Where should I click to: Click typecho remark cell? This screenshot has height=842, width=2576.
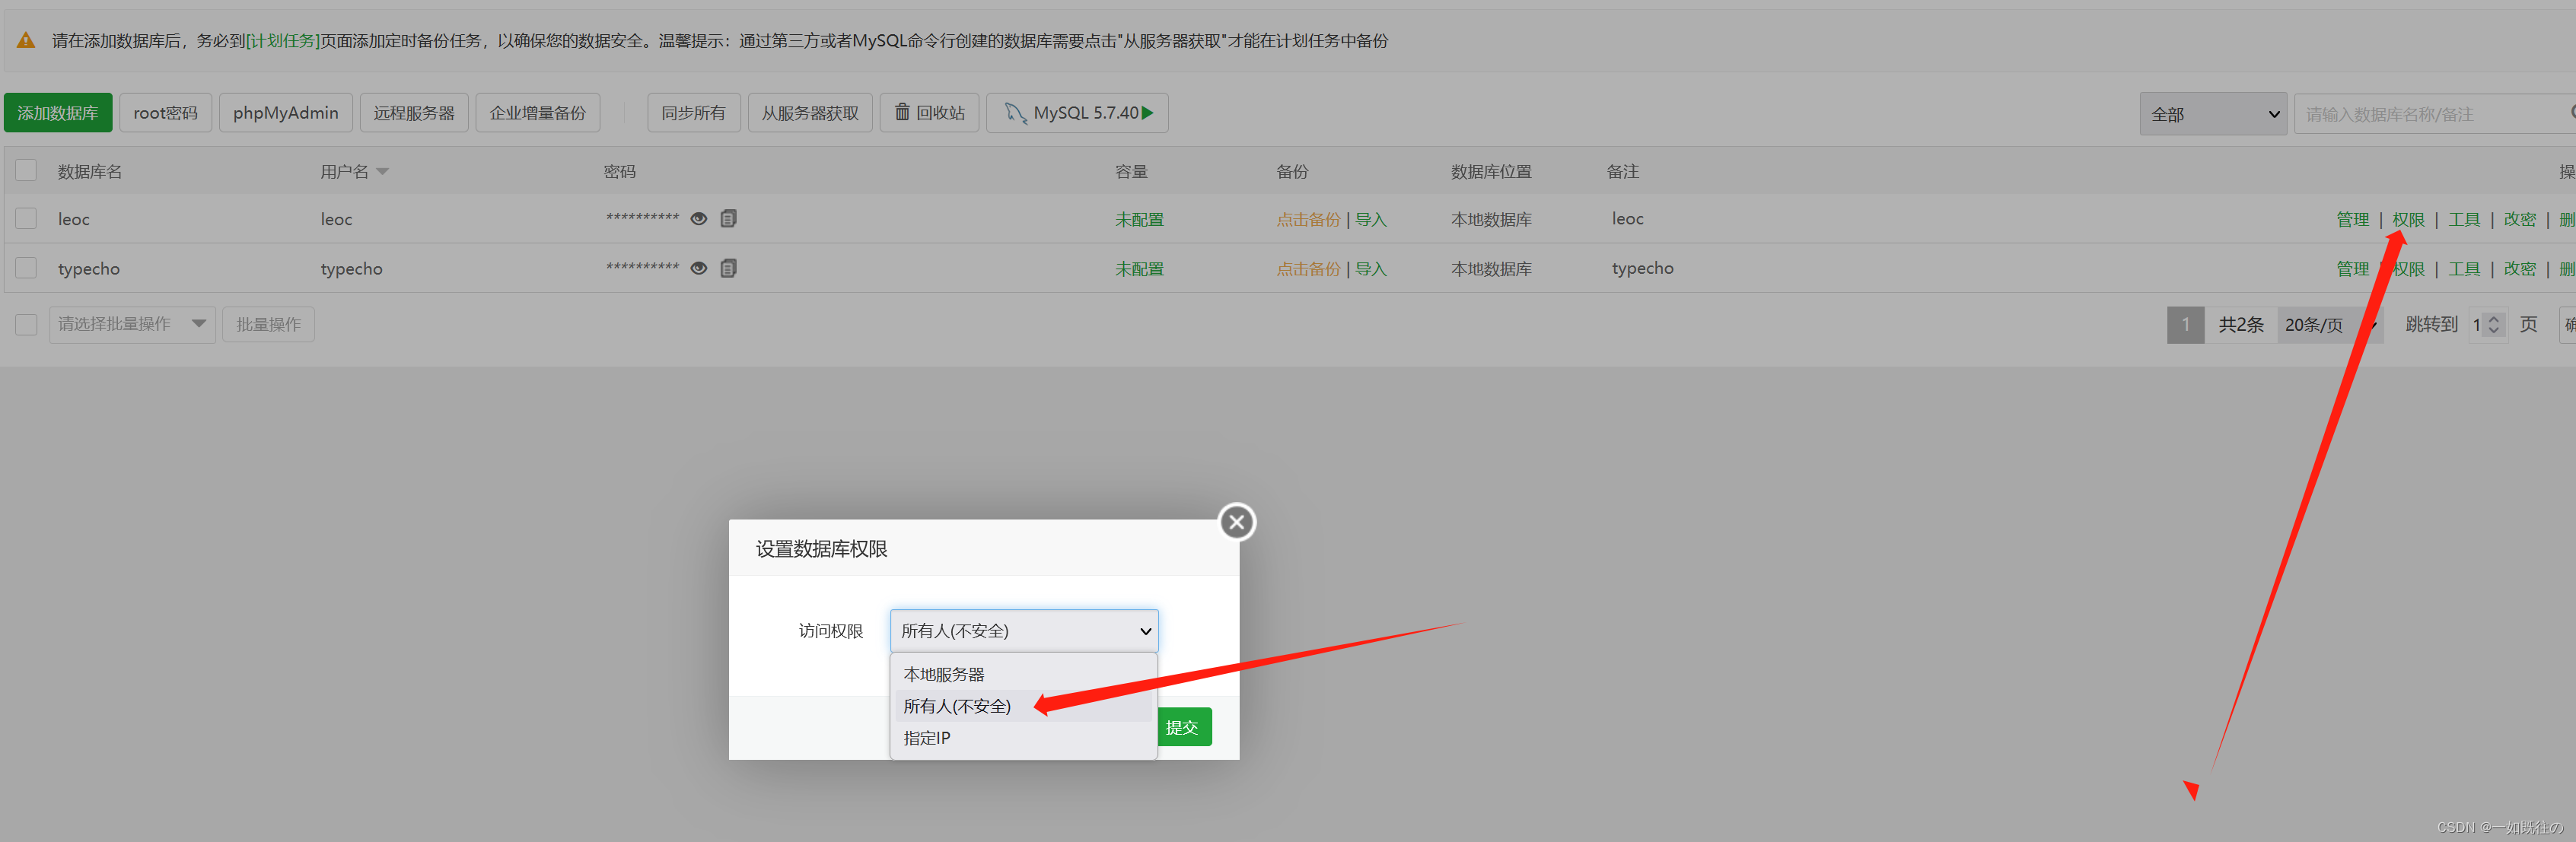click(x=1643, y=268)
